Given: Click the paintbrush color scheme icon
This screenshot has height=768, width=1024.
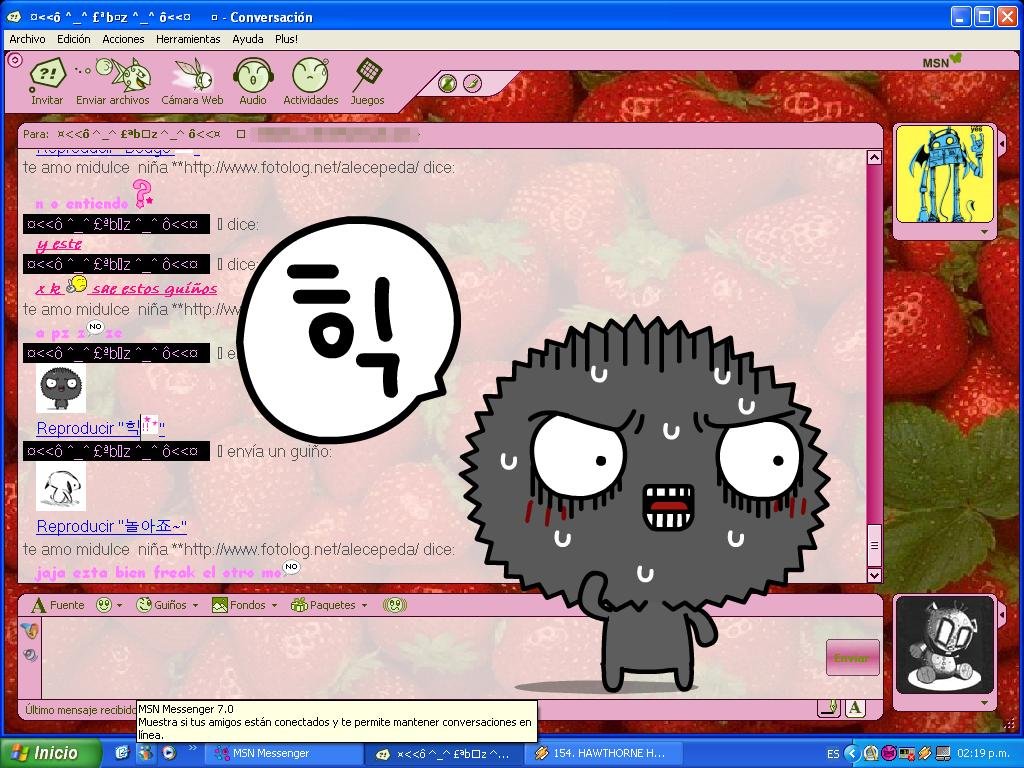Looking at the screenshot, I should (472, 84).
